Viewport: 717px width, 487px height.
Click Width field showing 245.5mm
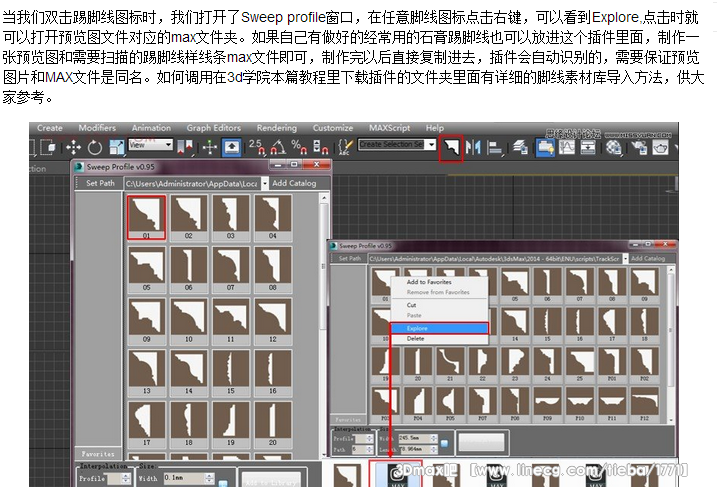tap(414, 438)
